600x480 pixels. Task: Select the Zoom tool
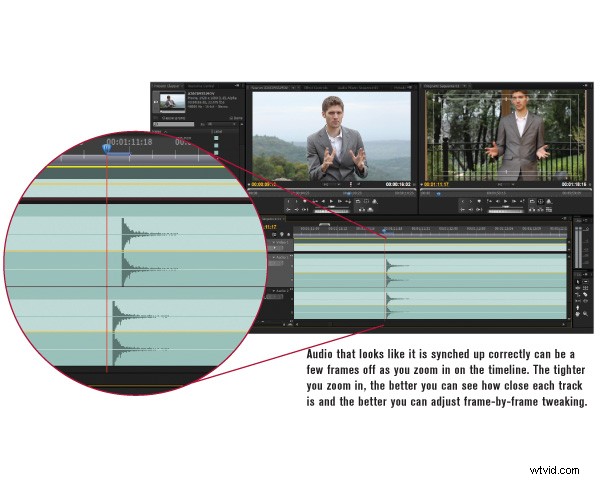point(585,314)
